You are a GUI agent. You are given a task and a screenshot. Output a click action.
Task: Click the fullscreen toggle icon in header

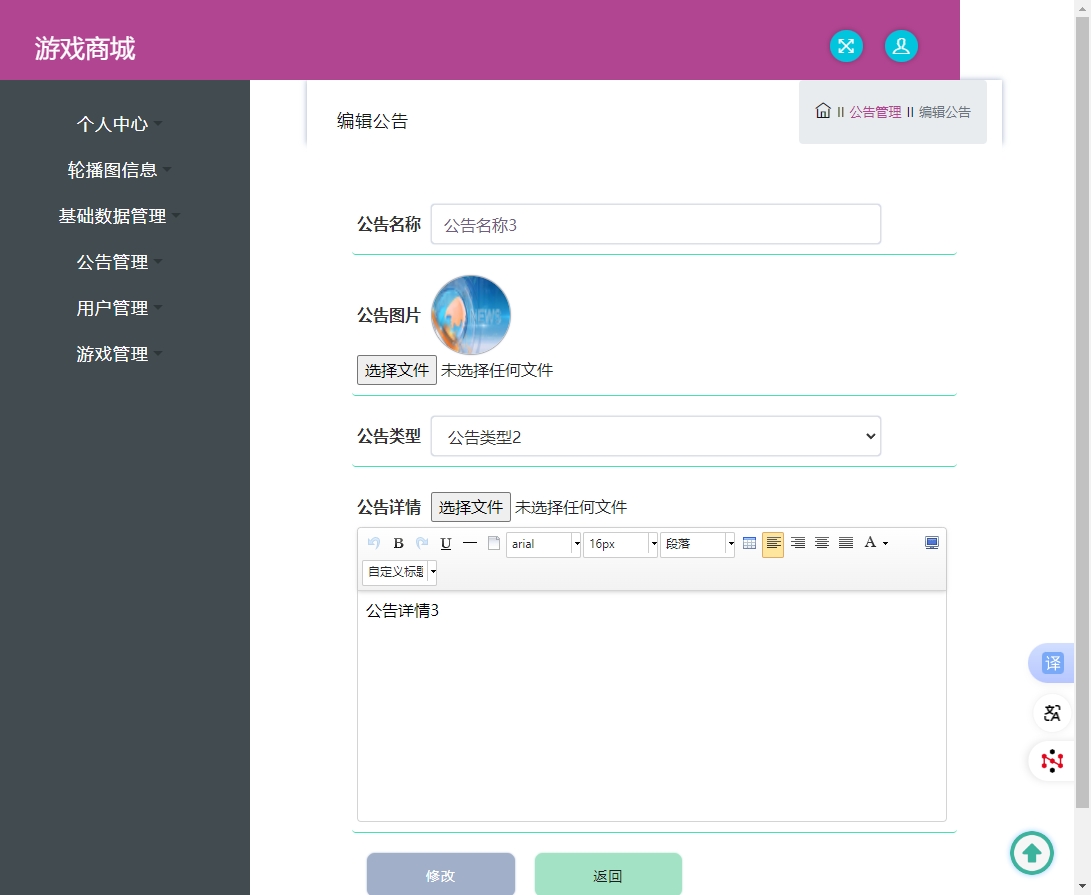846,46
